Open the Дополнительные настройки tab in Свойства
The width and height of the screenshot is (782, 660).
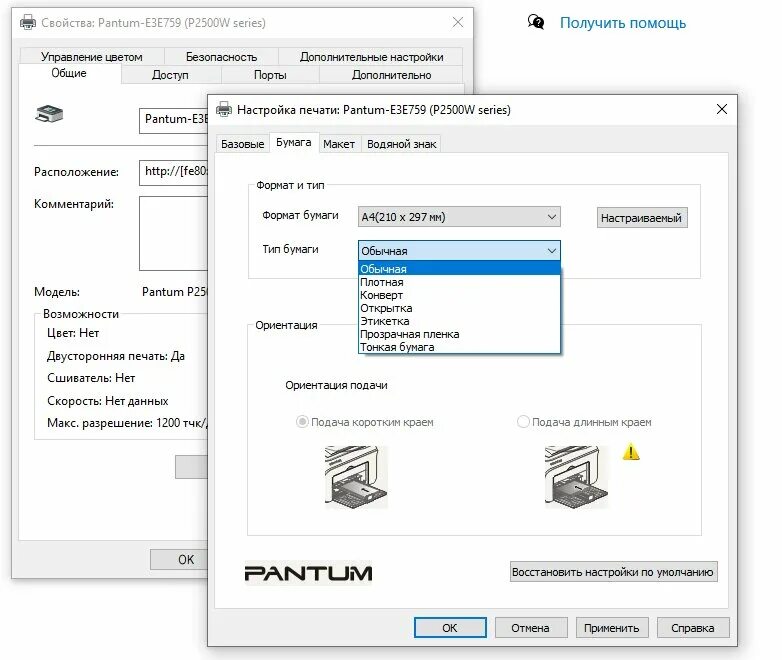372,57
